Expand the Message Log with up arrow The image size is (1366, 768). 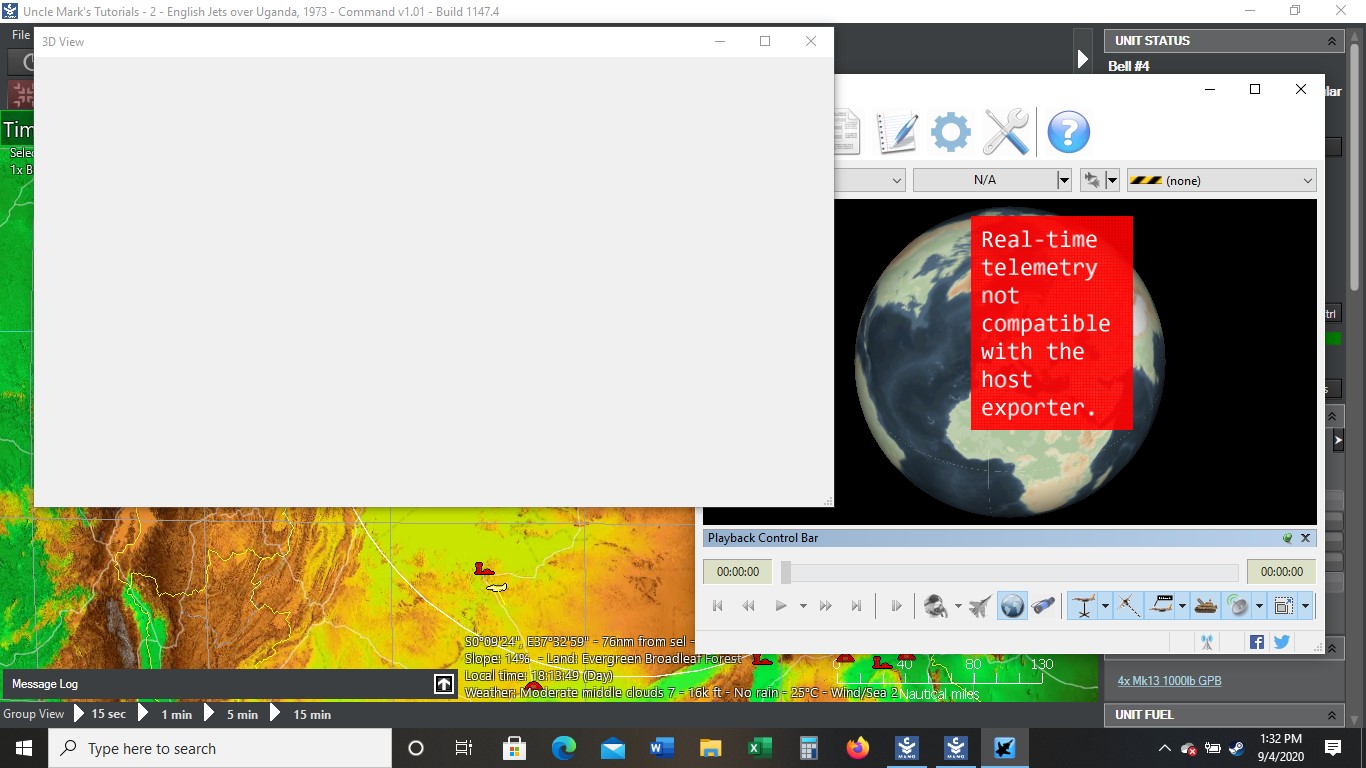[x=444, y=684]
